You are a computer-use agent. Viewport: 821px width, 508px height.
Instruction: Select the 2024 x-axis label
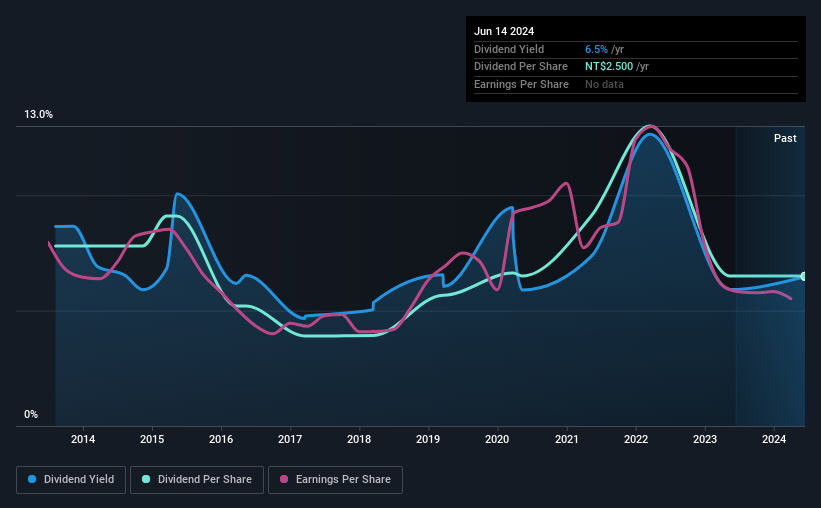point(774,439)
